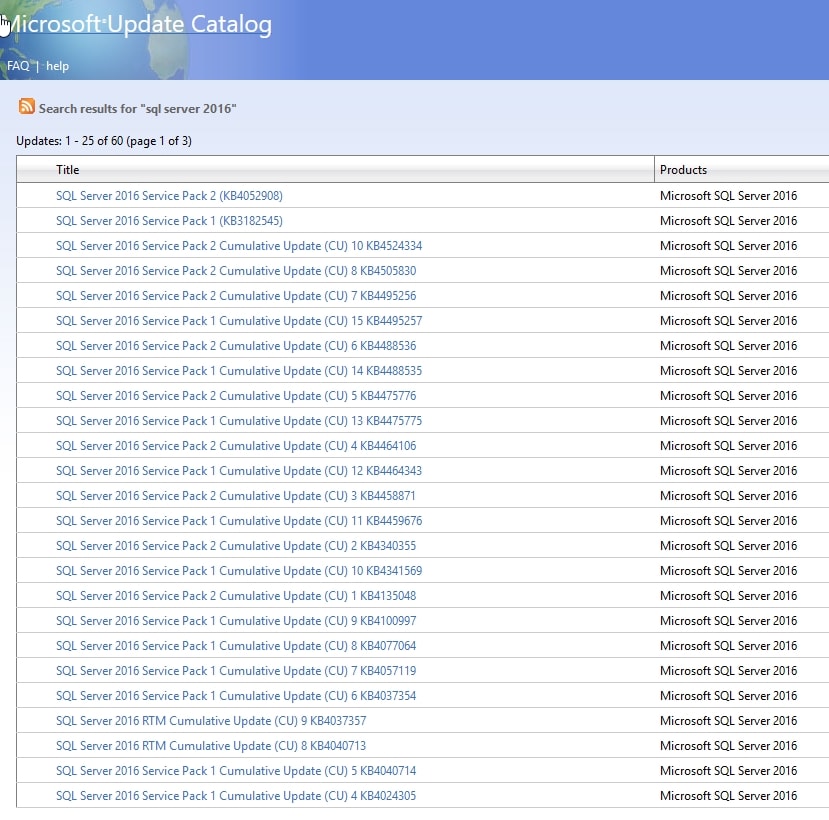The width and height of the screenshot is (829, 820).
Task: Open SP2 Cumulative Update 7 KB4495256
Action: click(236, 296)
